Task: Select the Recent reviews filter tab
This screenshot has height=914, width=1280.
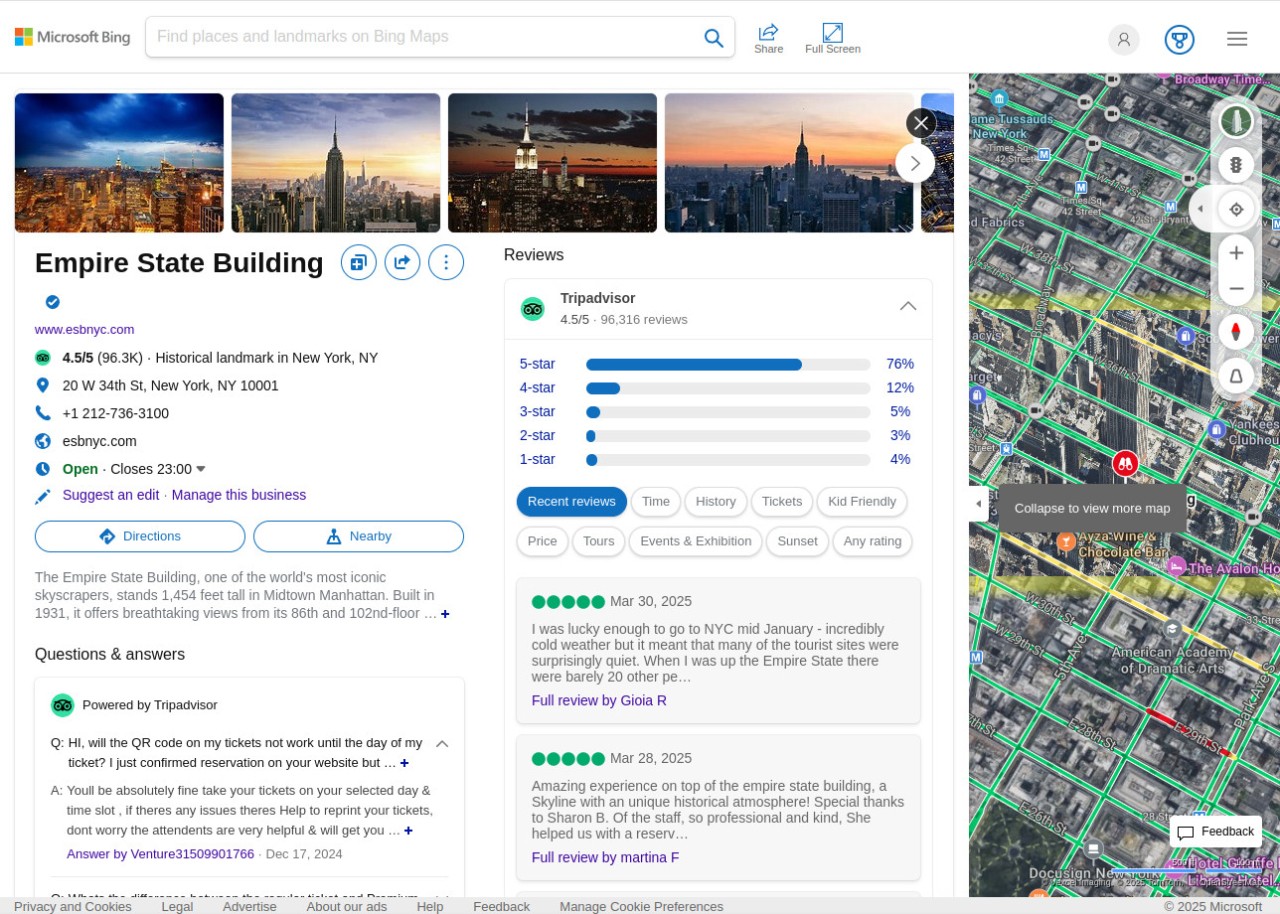Action: [x=571, y=501]
